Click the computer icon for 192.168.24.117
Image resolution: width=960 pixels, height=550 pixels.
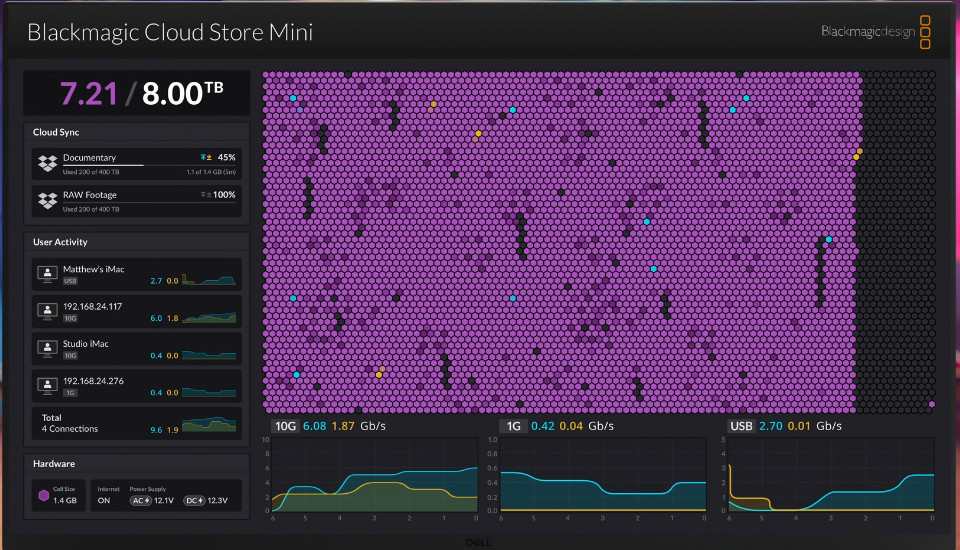[x=47, y=310]
